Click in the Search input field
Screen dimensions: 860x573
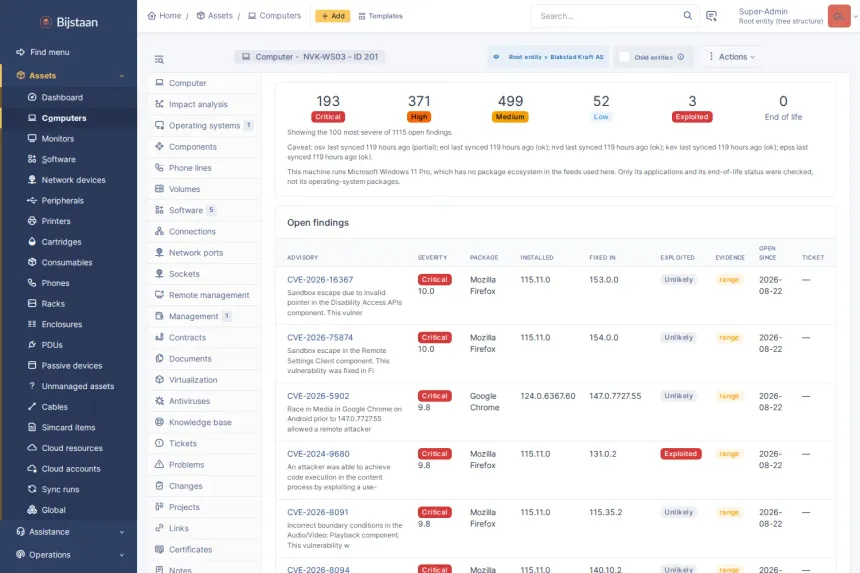click(x=609, y=16)
